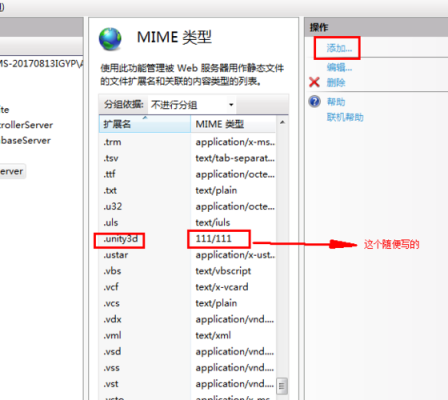
Task: Open the 联机帮助 online help link
Action: coord(345,117)
